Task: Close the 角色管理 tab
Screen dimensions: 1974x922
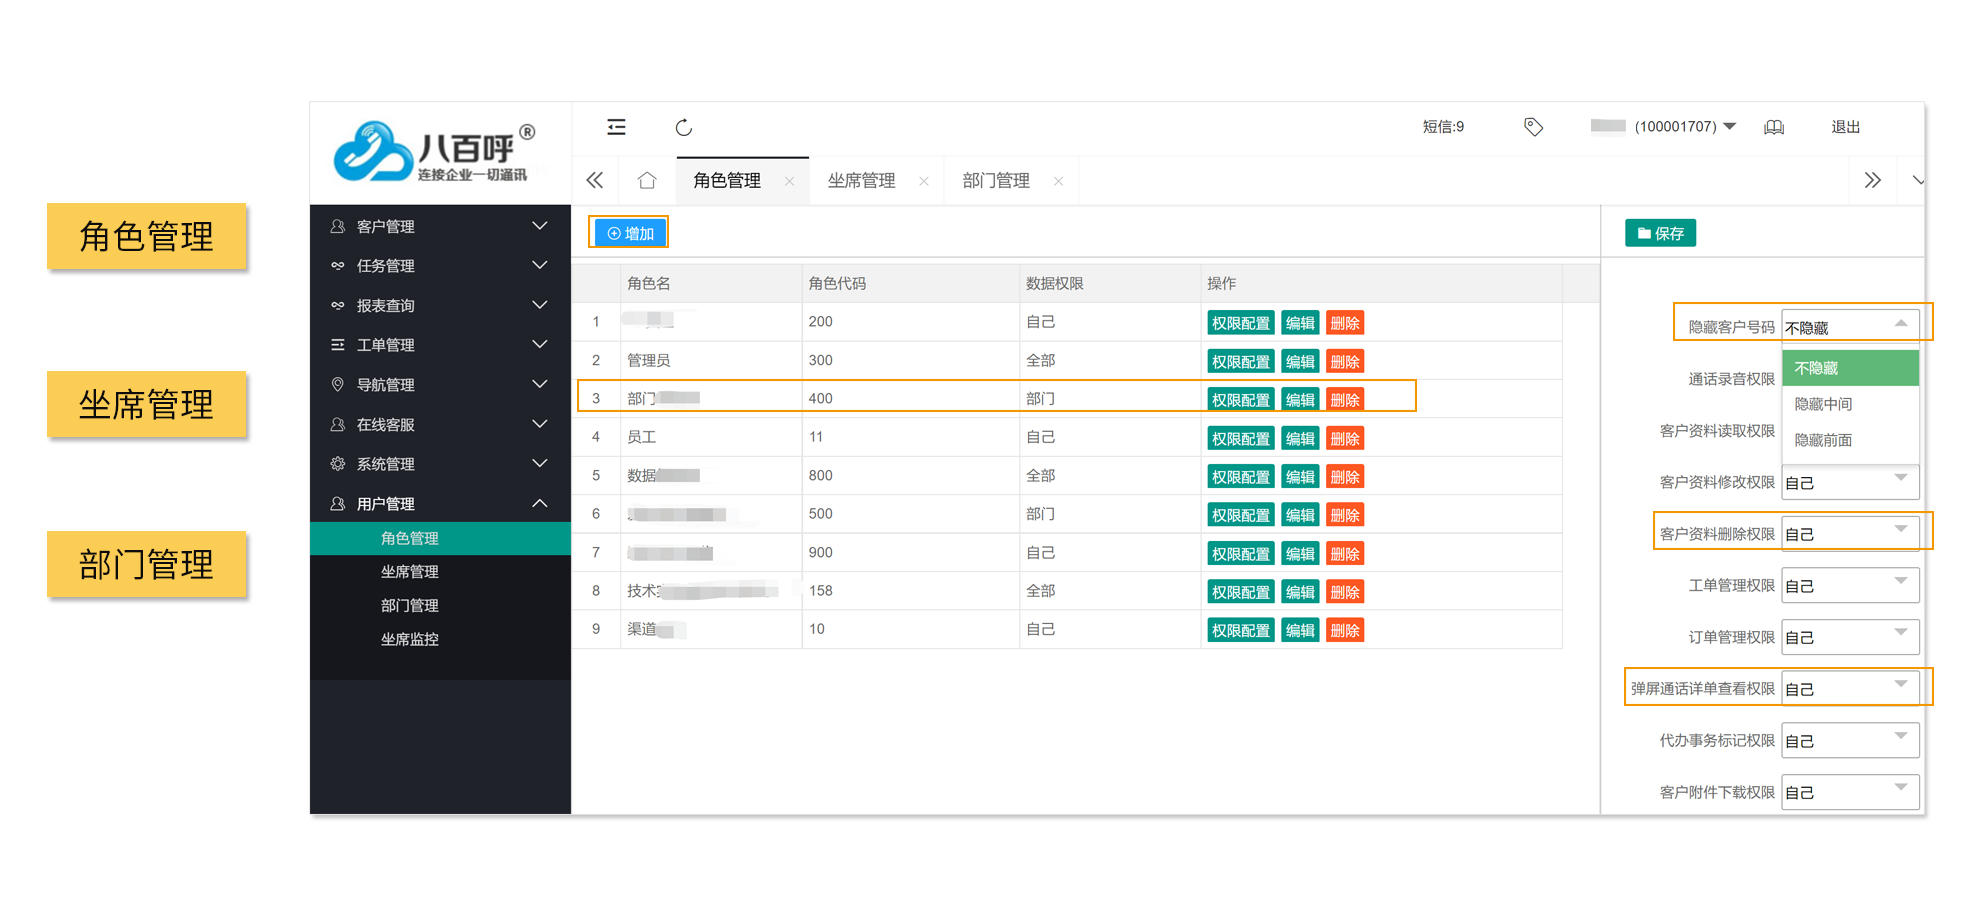Action: point(789,181)
